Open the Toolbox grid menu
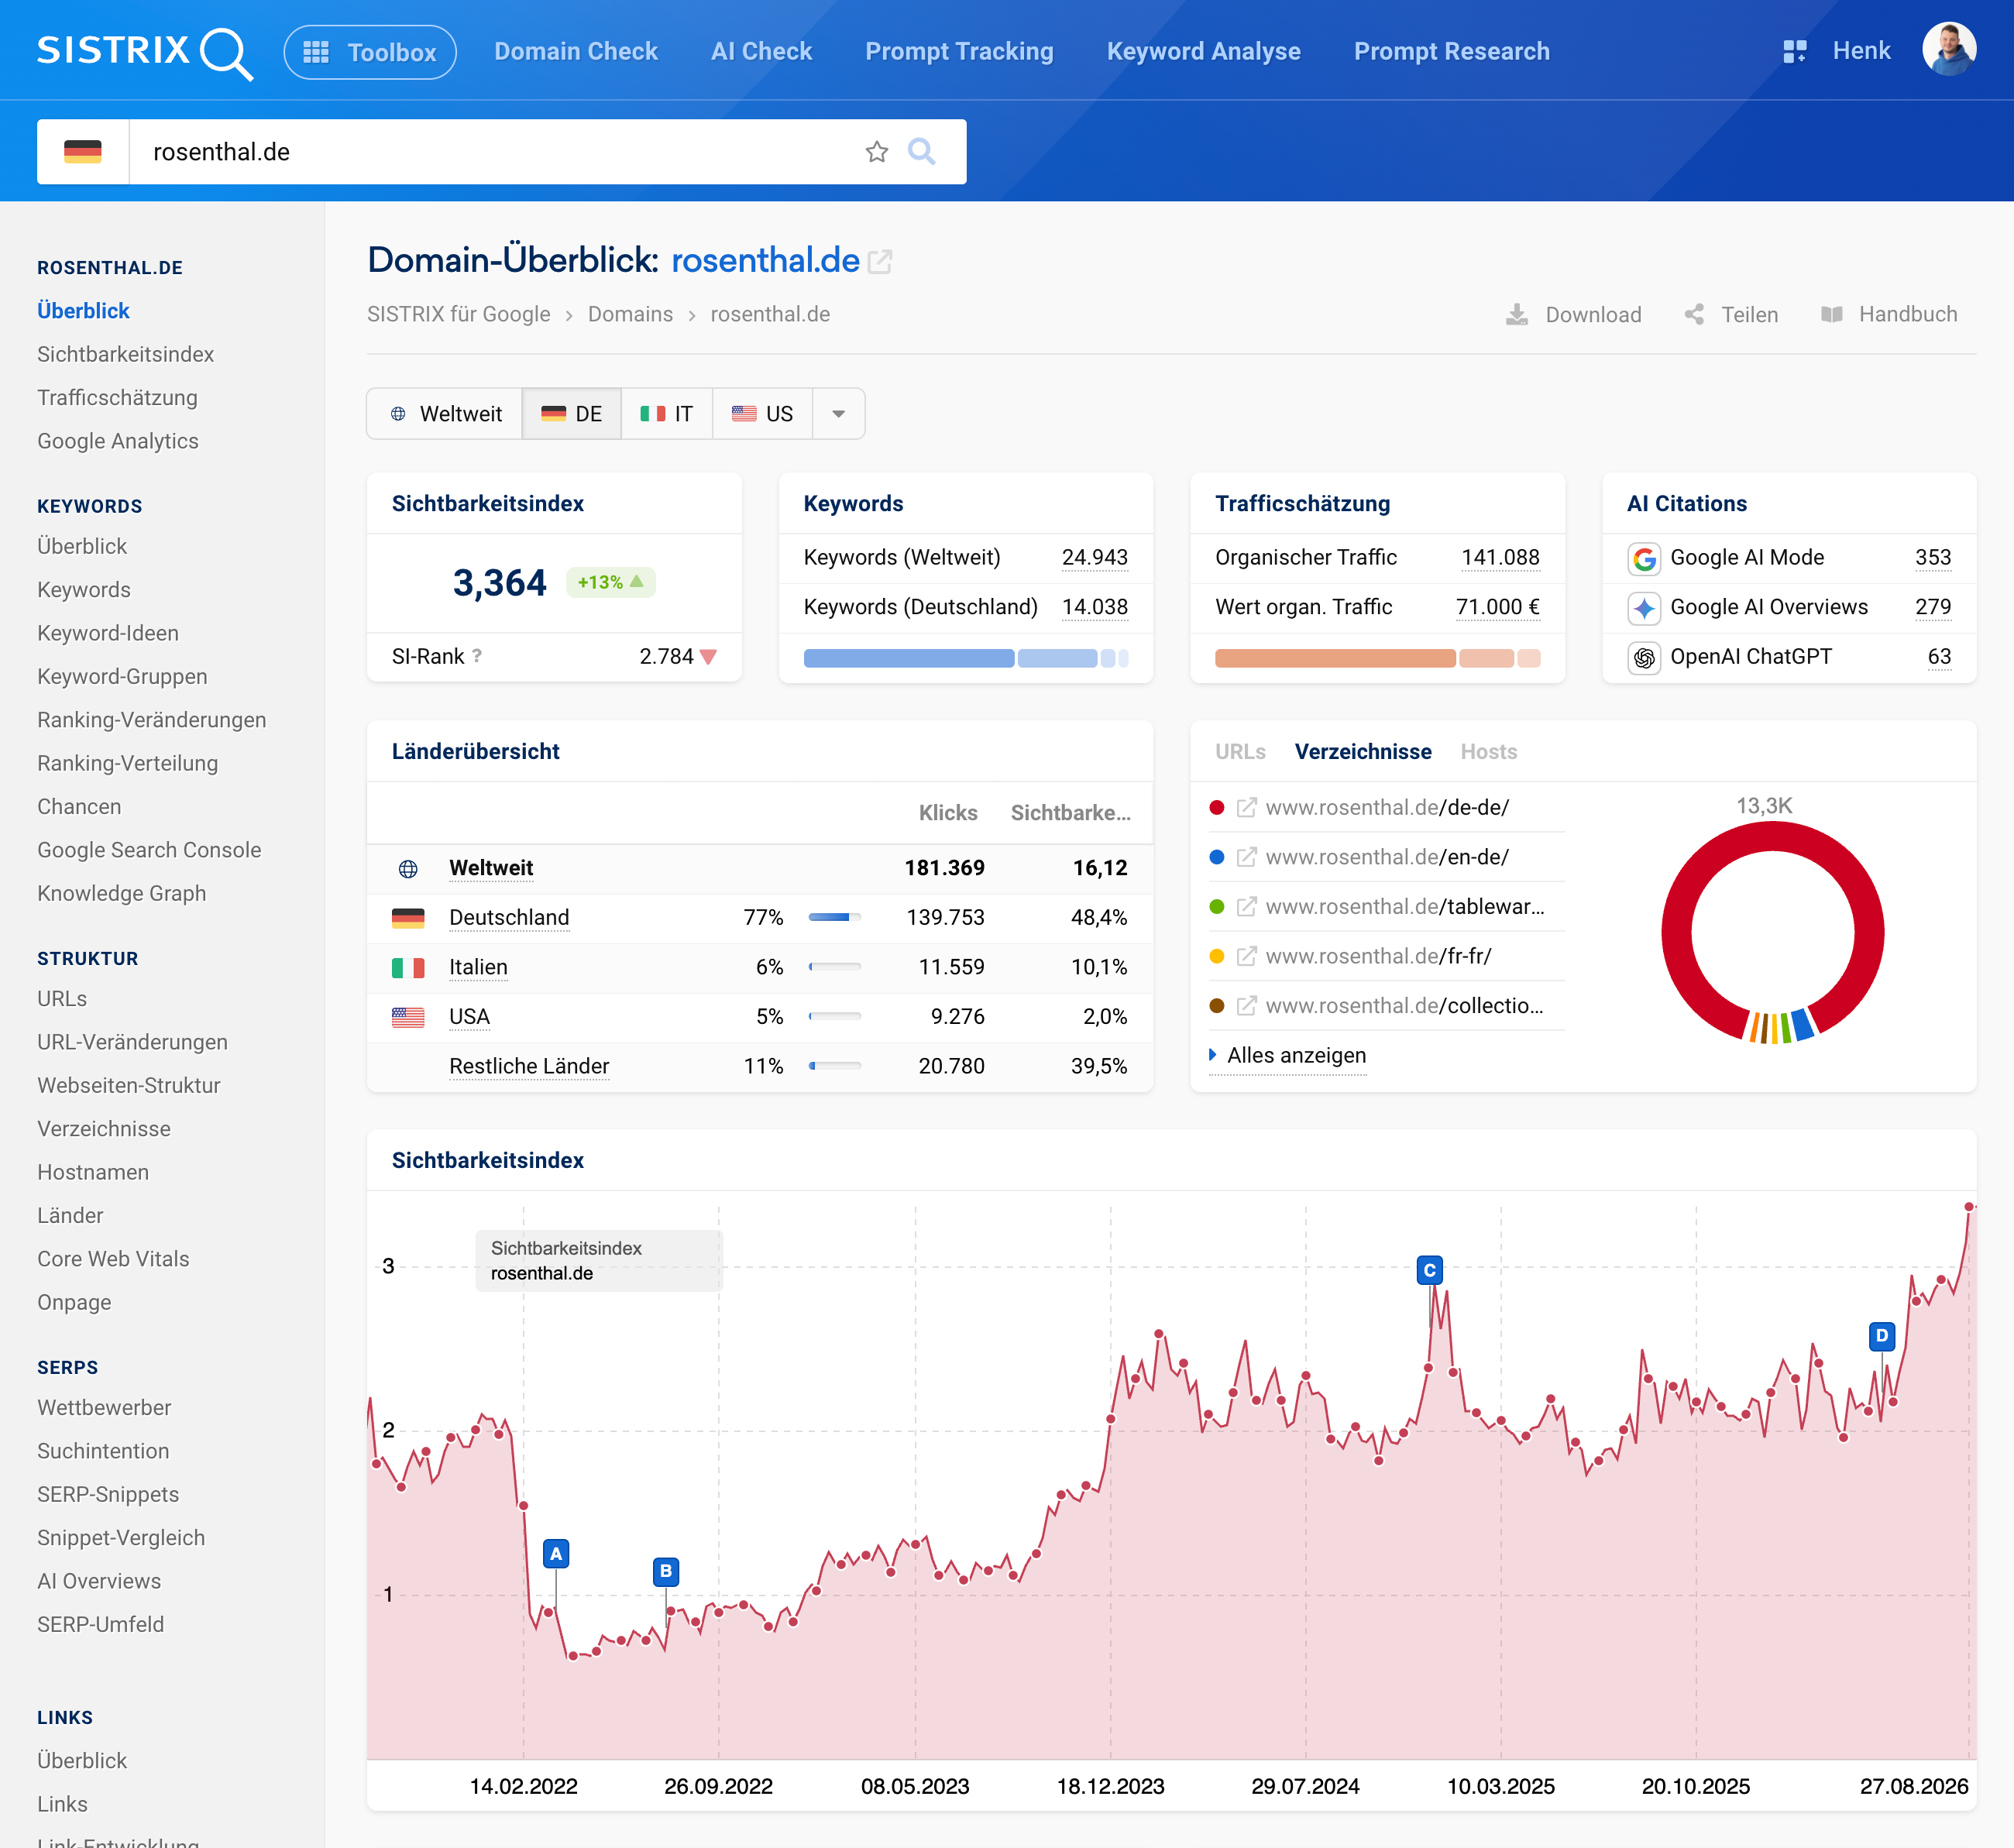The image size is (2014, 1848). click(370, 52)
